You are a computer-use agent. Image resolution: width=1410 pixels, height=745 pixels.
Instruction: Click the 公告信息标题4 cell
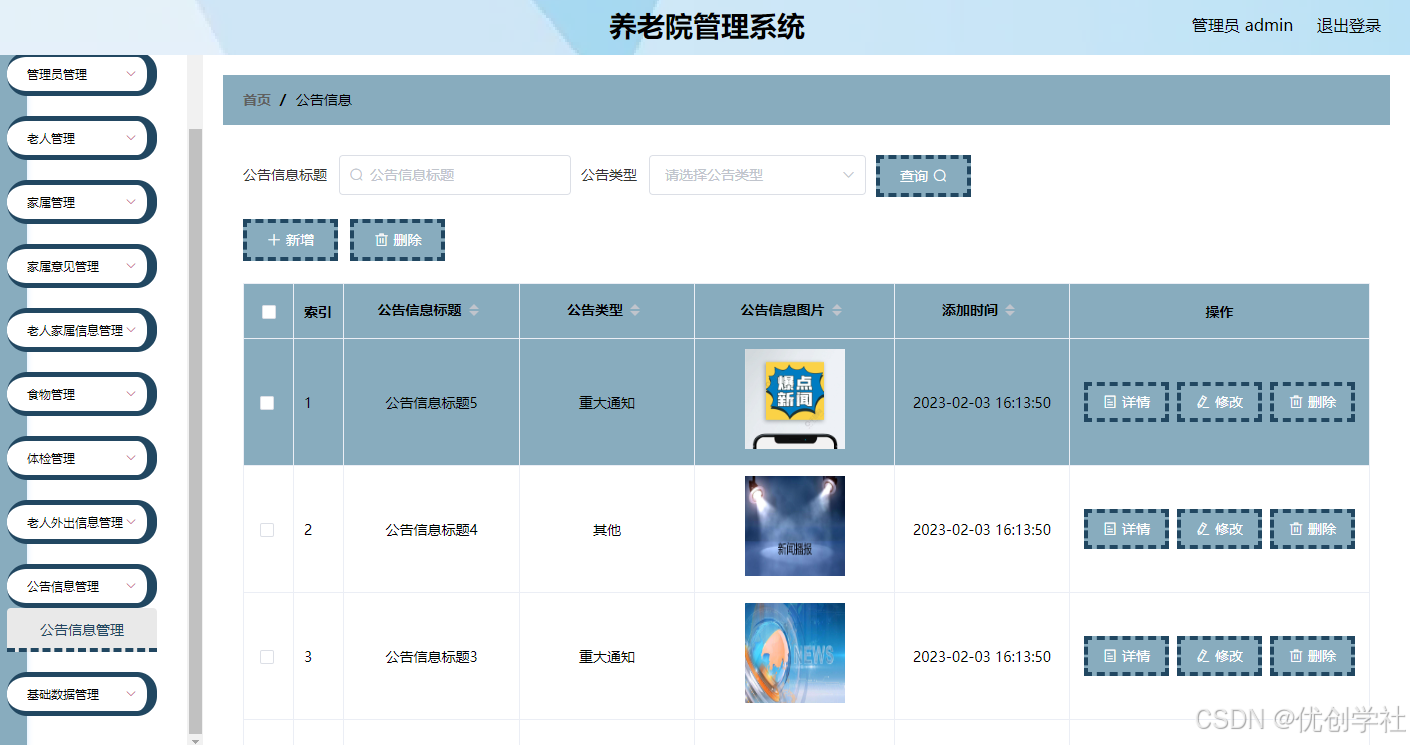[x=432, y=530]
